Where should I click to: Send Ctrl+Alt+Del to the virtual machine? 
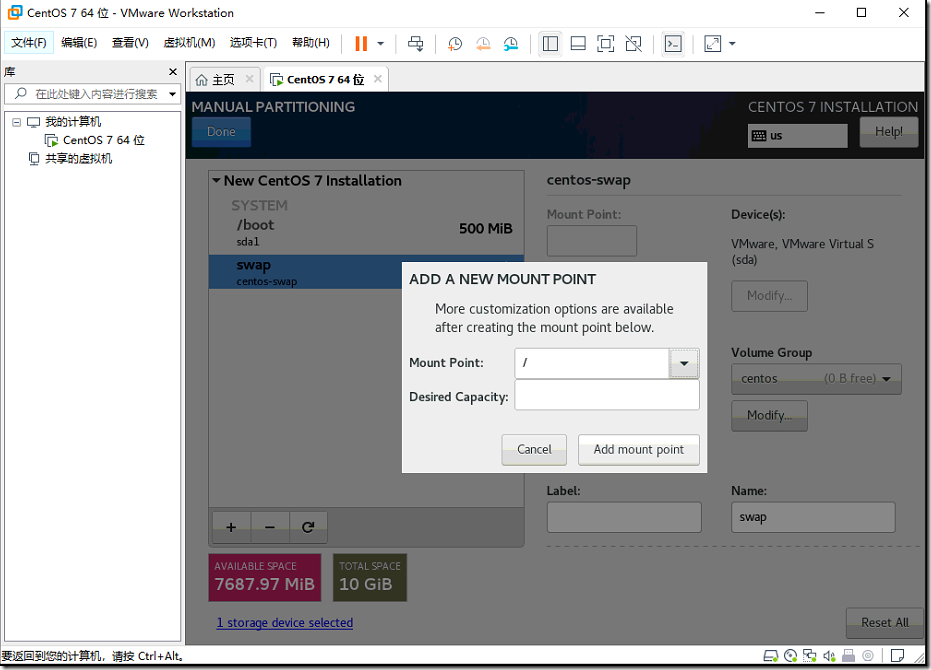point(416,43)
